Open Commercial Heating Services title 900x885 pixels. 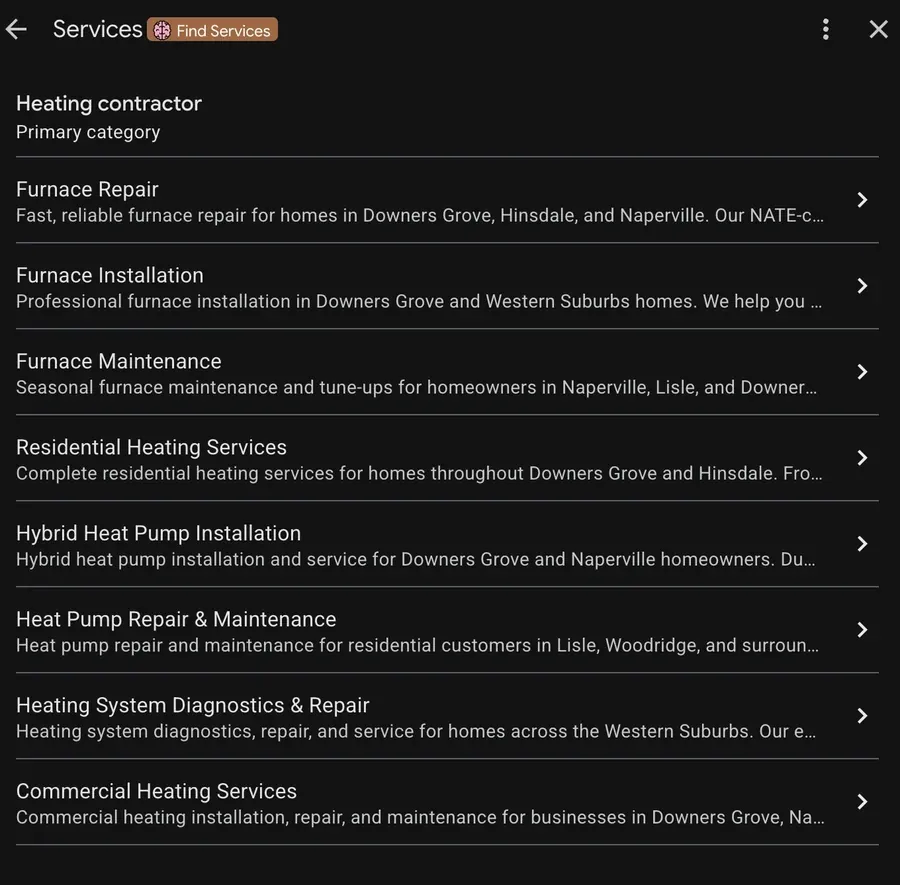[157, 791]
